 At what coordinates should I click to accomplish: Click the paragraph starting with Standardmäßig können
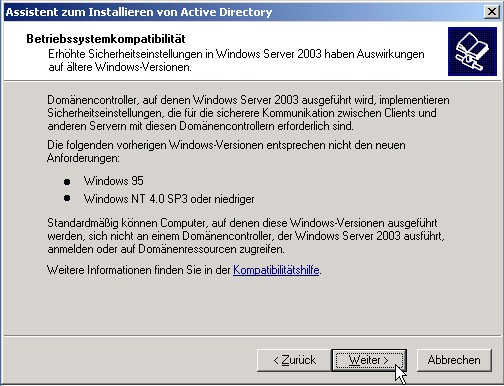pyautogui.click(x=246, y=236)
